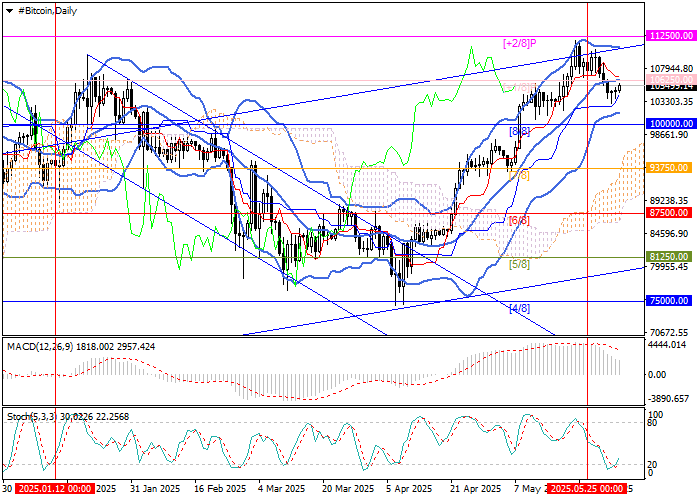The width and height of the screenshot is (700, 500).
Task: Click the 106250.00 pink price label
Action: click(x=670, y=78)
